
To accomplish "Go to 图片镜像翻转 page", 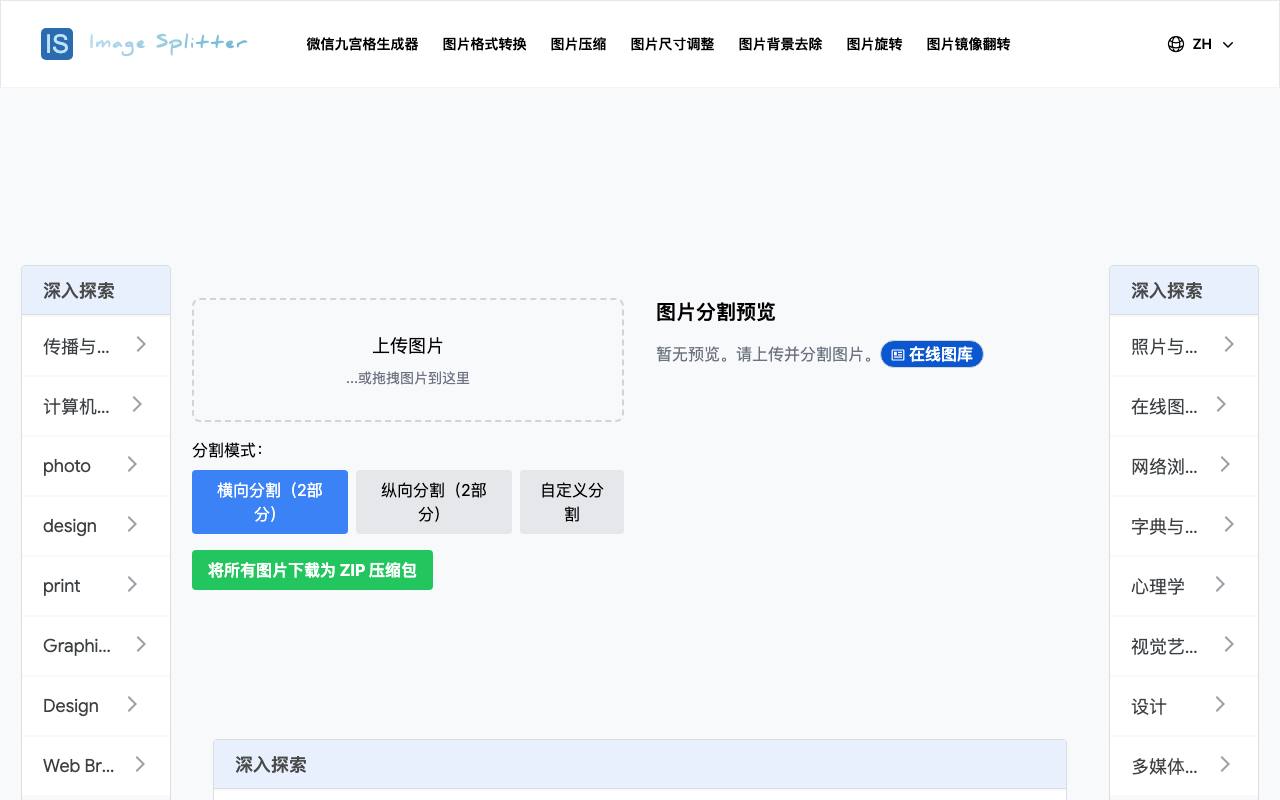I will click(968, 44).
